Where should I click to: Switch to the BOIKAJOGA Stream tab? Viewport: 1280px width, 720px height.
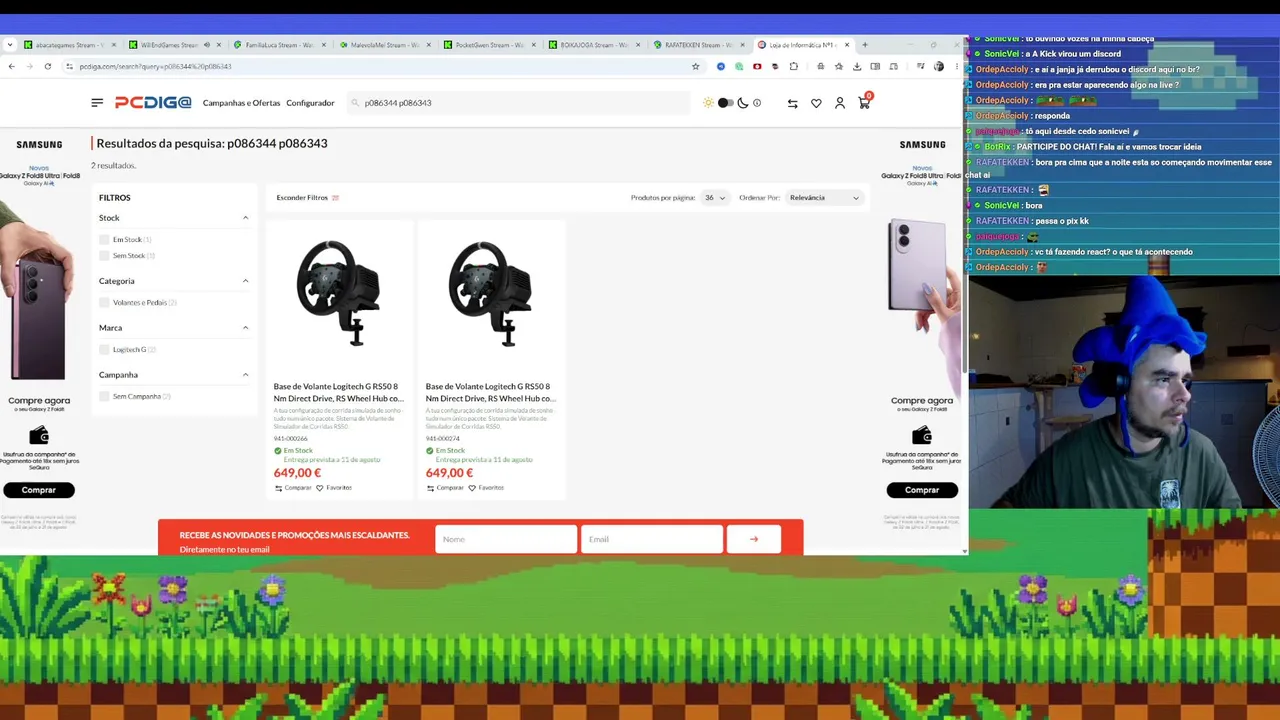coord(595,45)
